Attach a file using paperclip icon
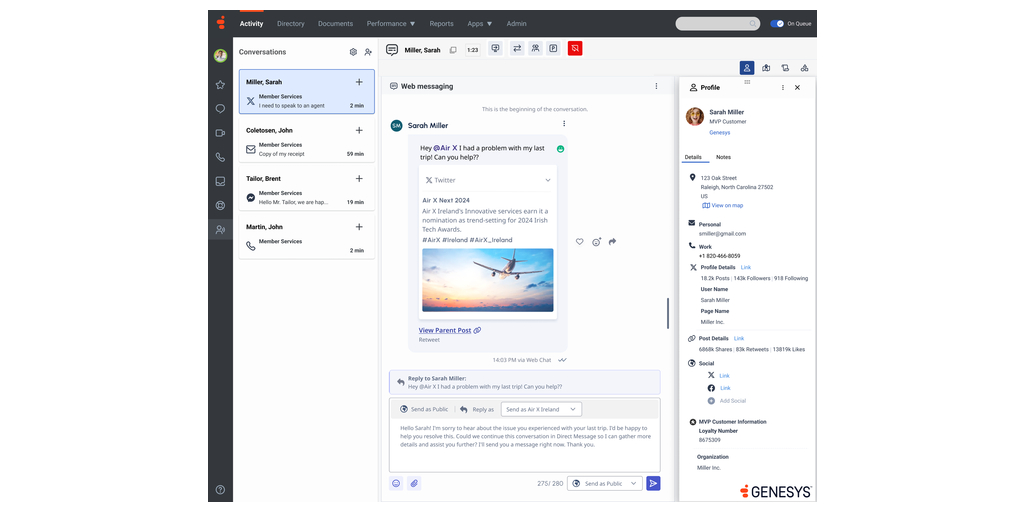 [414, 483]
